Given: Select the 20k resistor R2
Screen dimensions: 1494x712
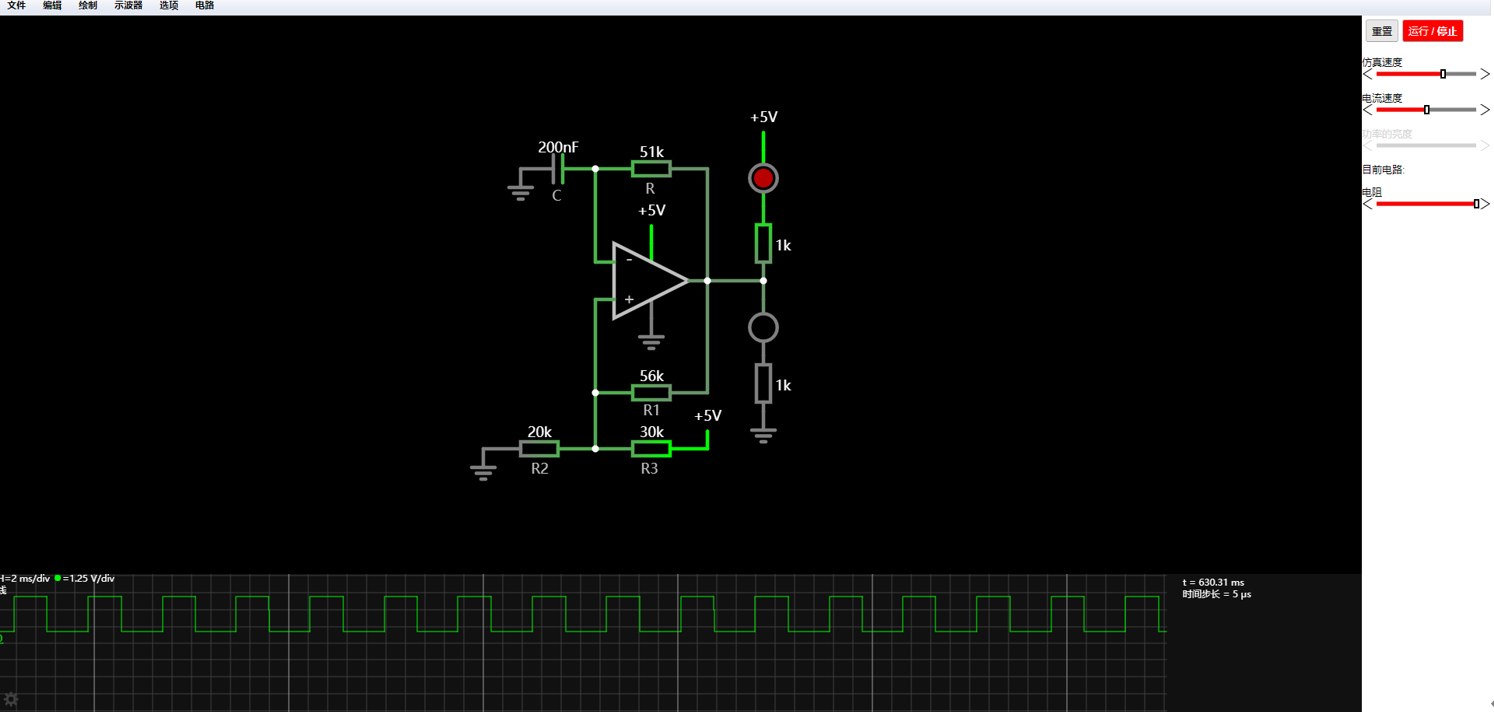Looking at the screenshot, I should (x=539, y=449).
